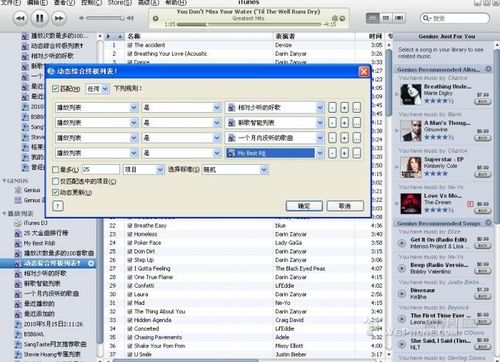Click the 最近播放的 smart playlist icon

(18, 304)
